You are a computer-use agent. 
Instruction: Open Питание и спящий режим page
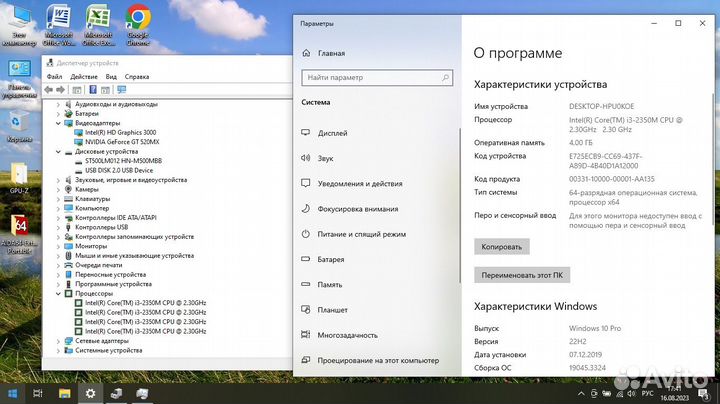(362, 234)
